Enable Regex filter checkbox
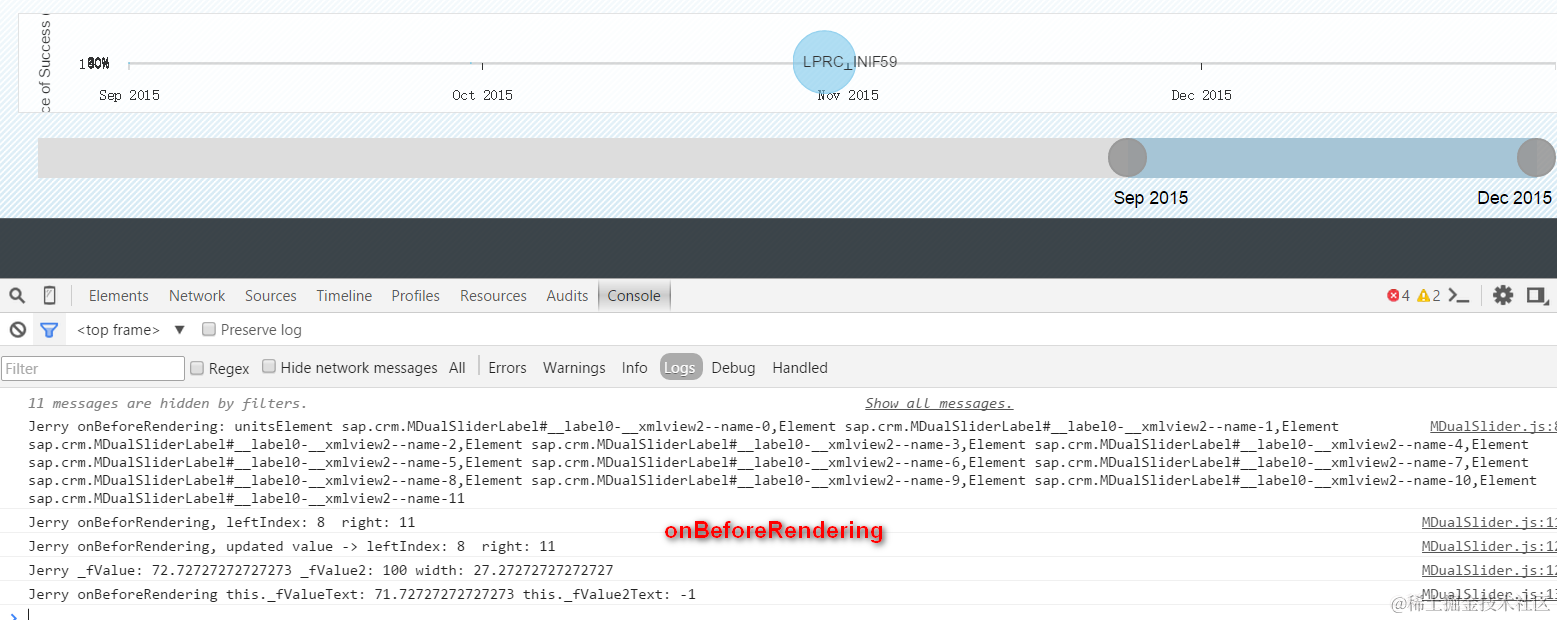The height and width of the screenshot is (620, 1557). point(197,367)
